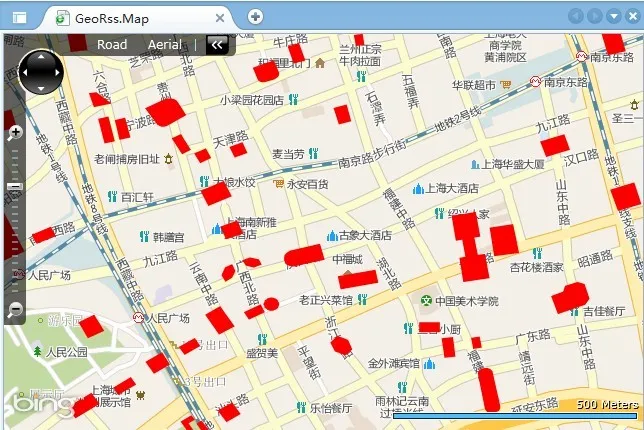The height and width of the screenshot is (430, 644).
Task: Pan map down with compass arrow
Action: click(x=41, y=89)
